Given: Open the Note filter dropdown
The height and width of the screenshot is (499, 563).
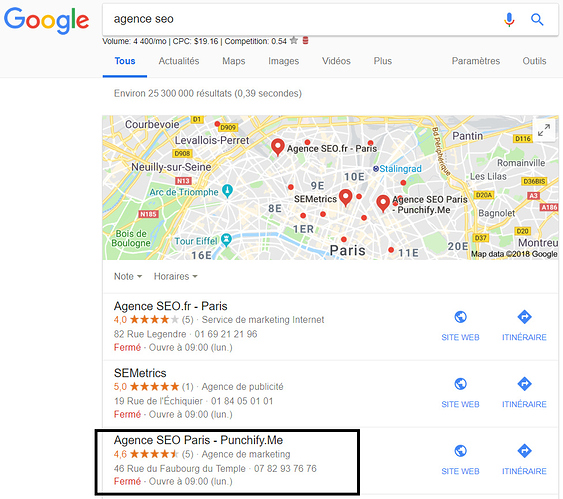Looking at the screenshot, I should (x=128, y=276).
